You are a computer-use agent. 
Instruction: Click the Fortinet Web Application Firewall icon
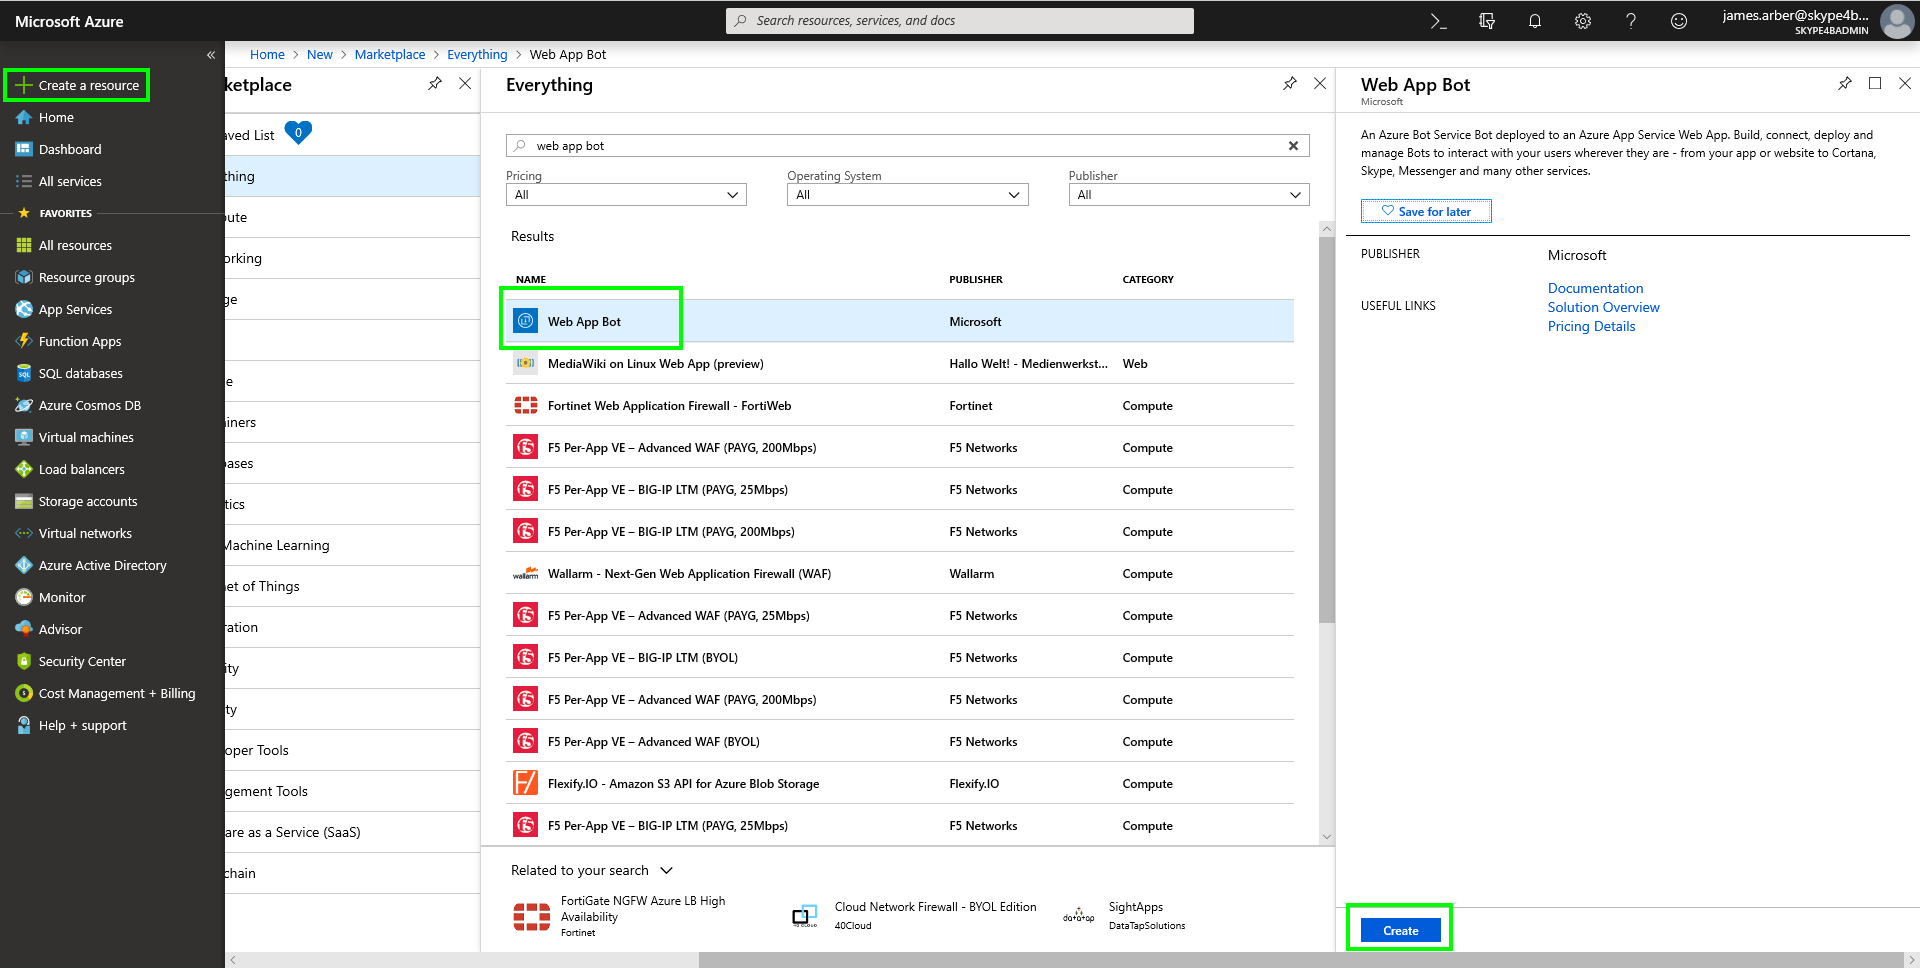[525, 405]
